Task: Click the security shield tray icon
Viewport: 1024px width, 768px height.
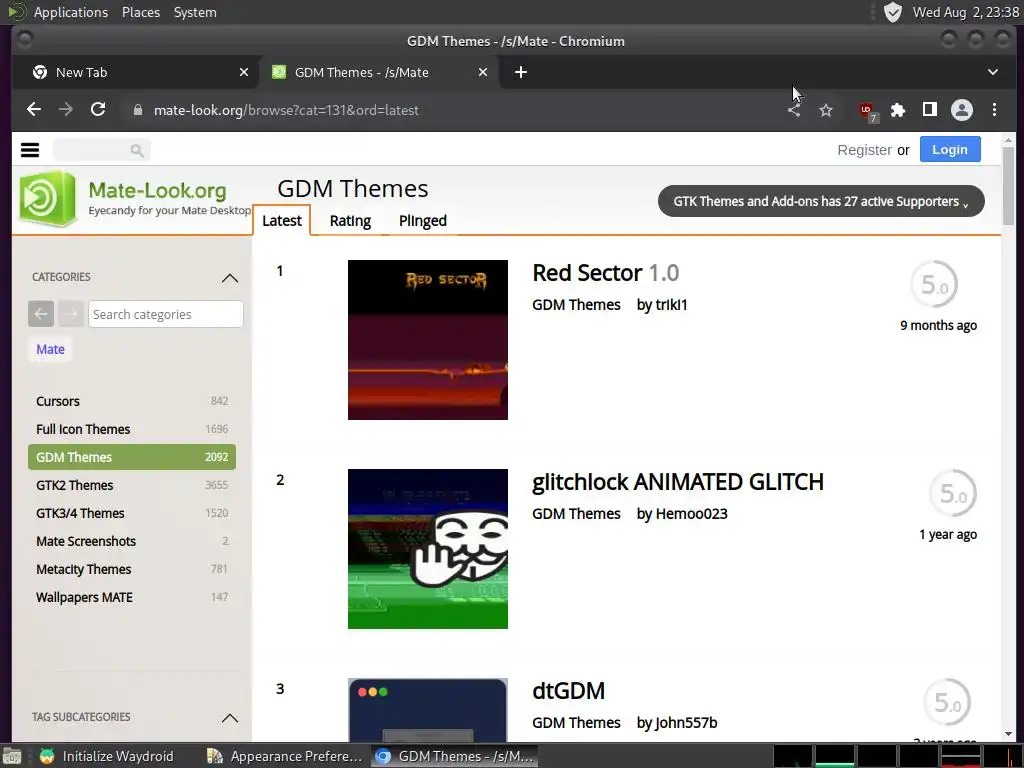Action: click(892, 12)
